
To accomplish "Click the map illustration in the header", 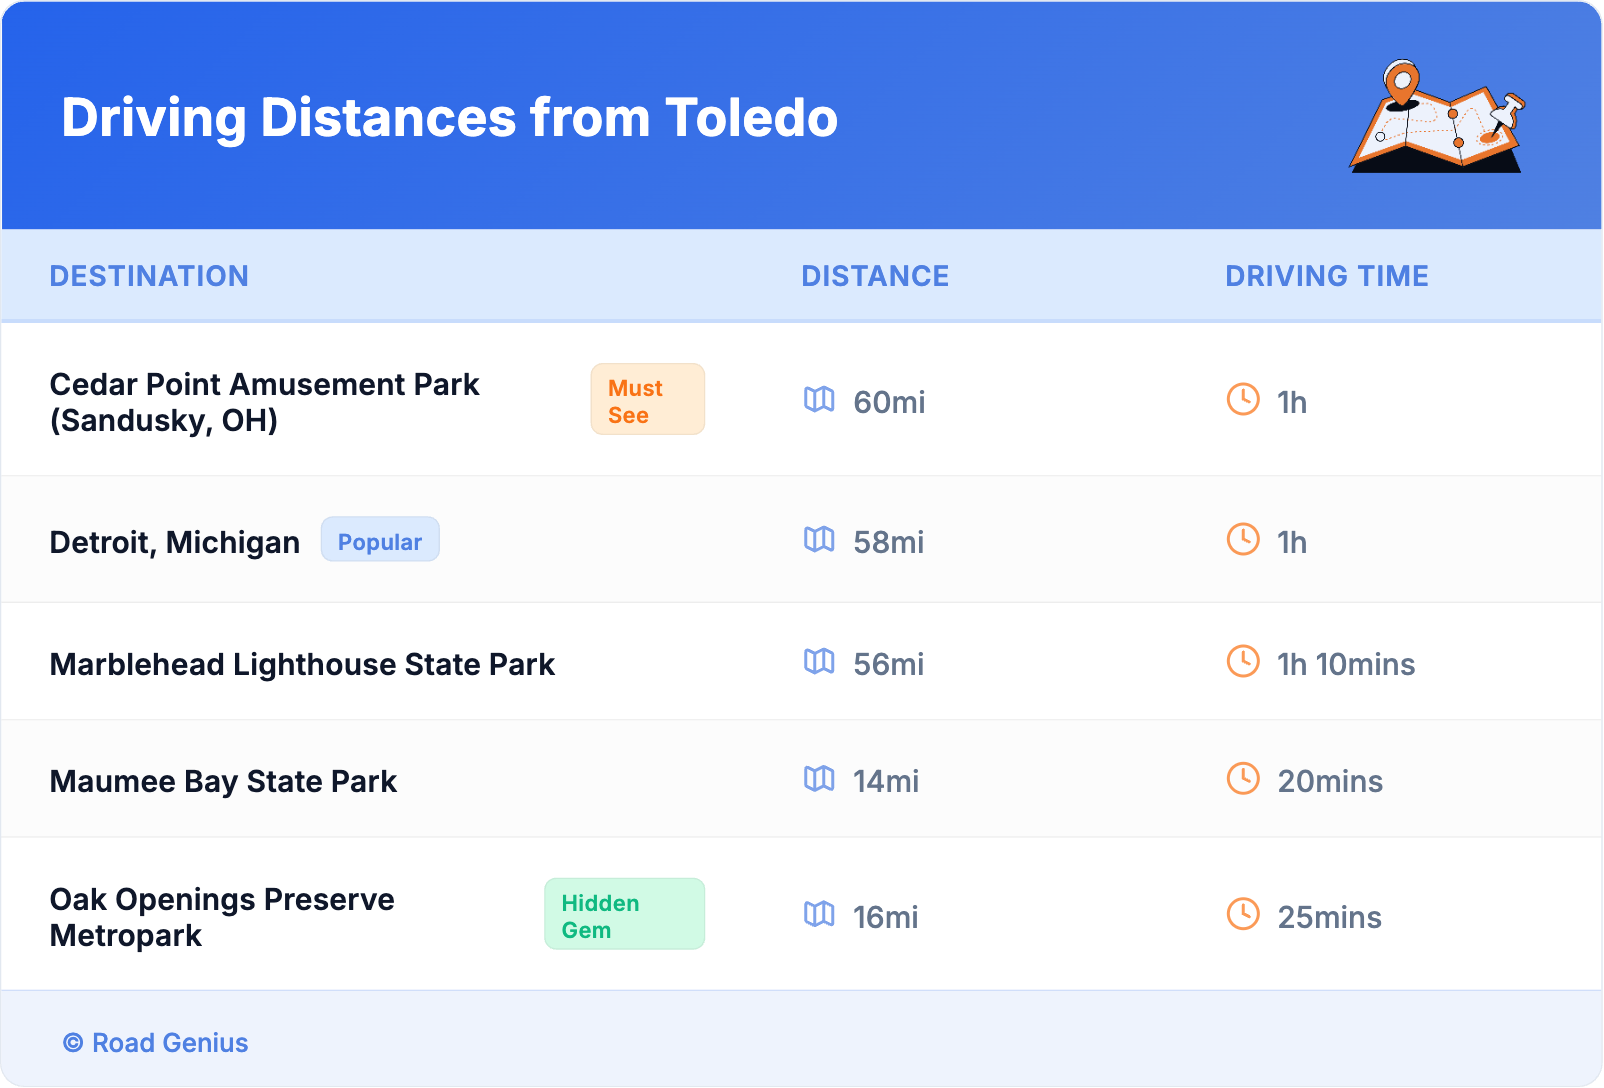I will 1437,118.
